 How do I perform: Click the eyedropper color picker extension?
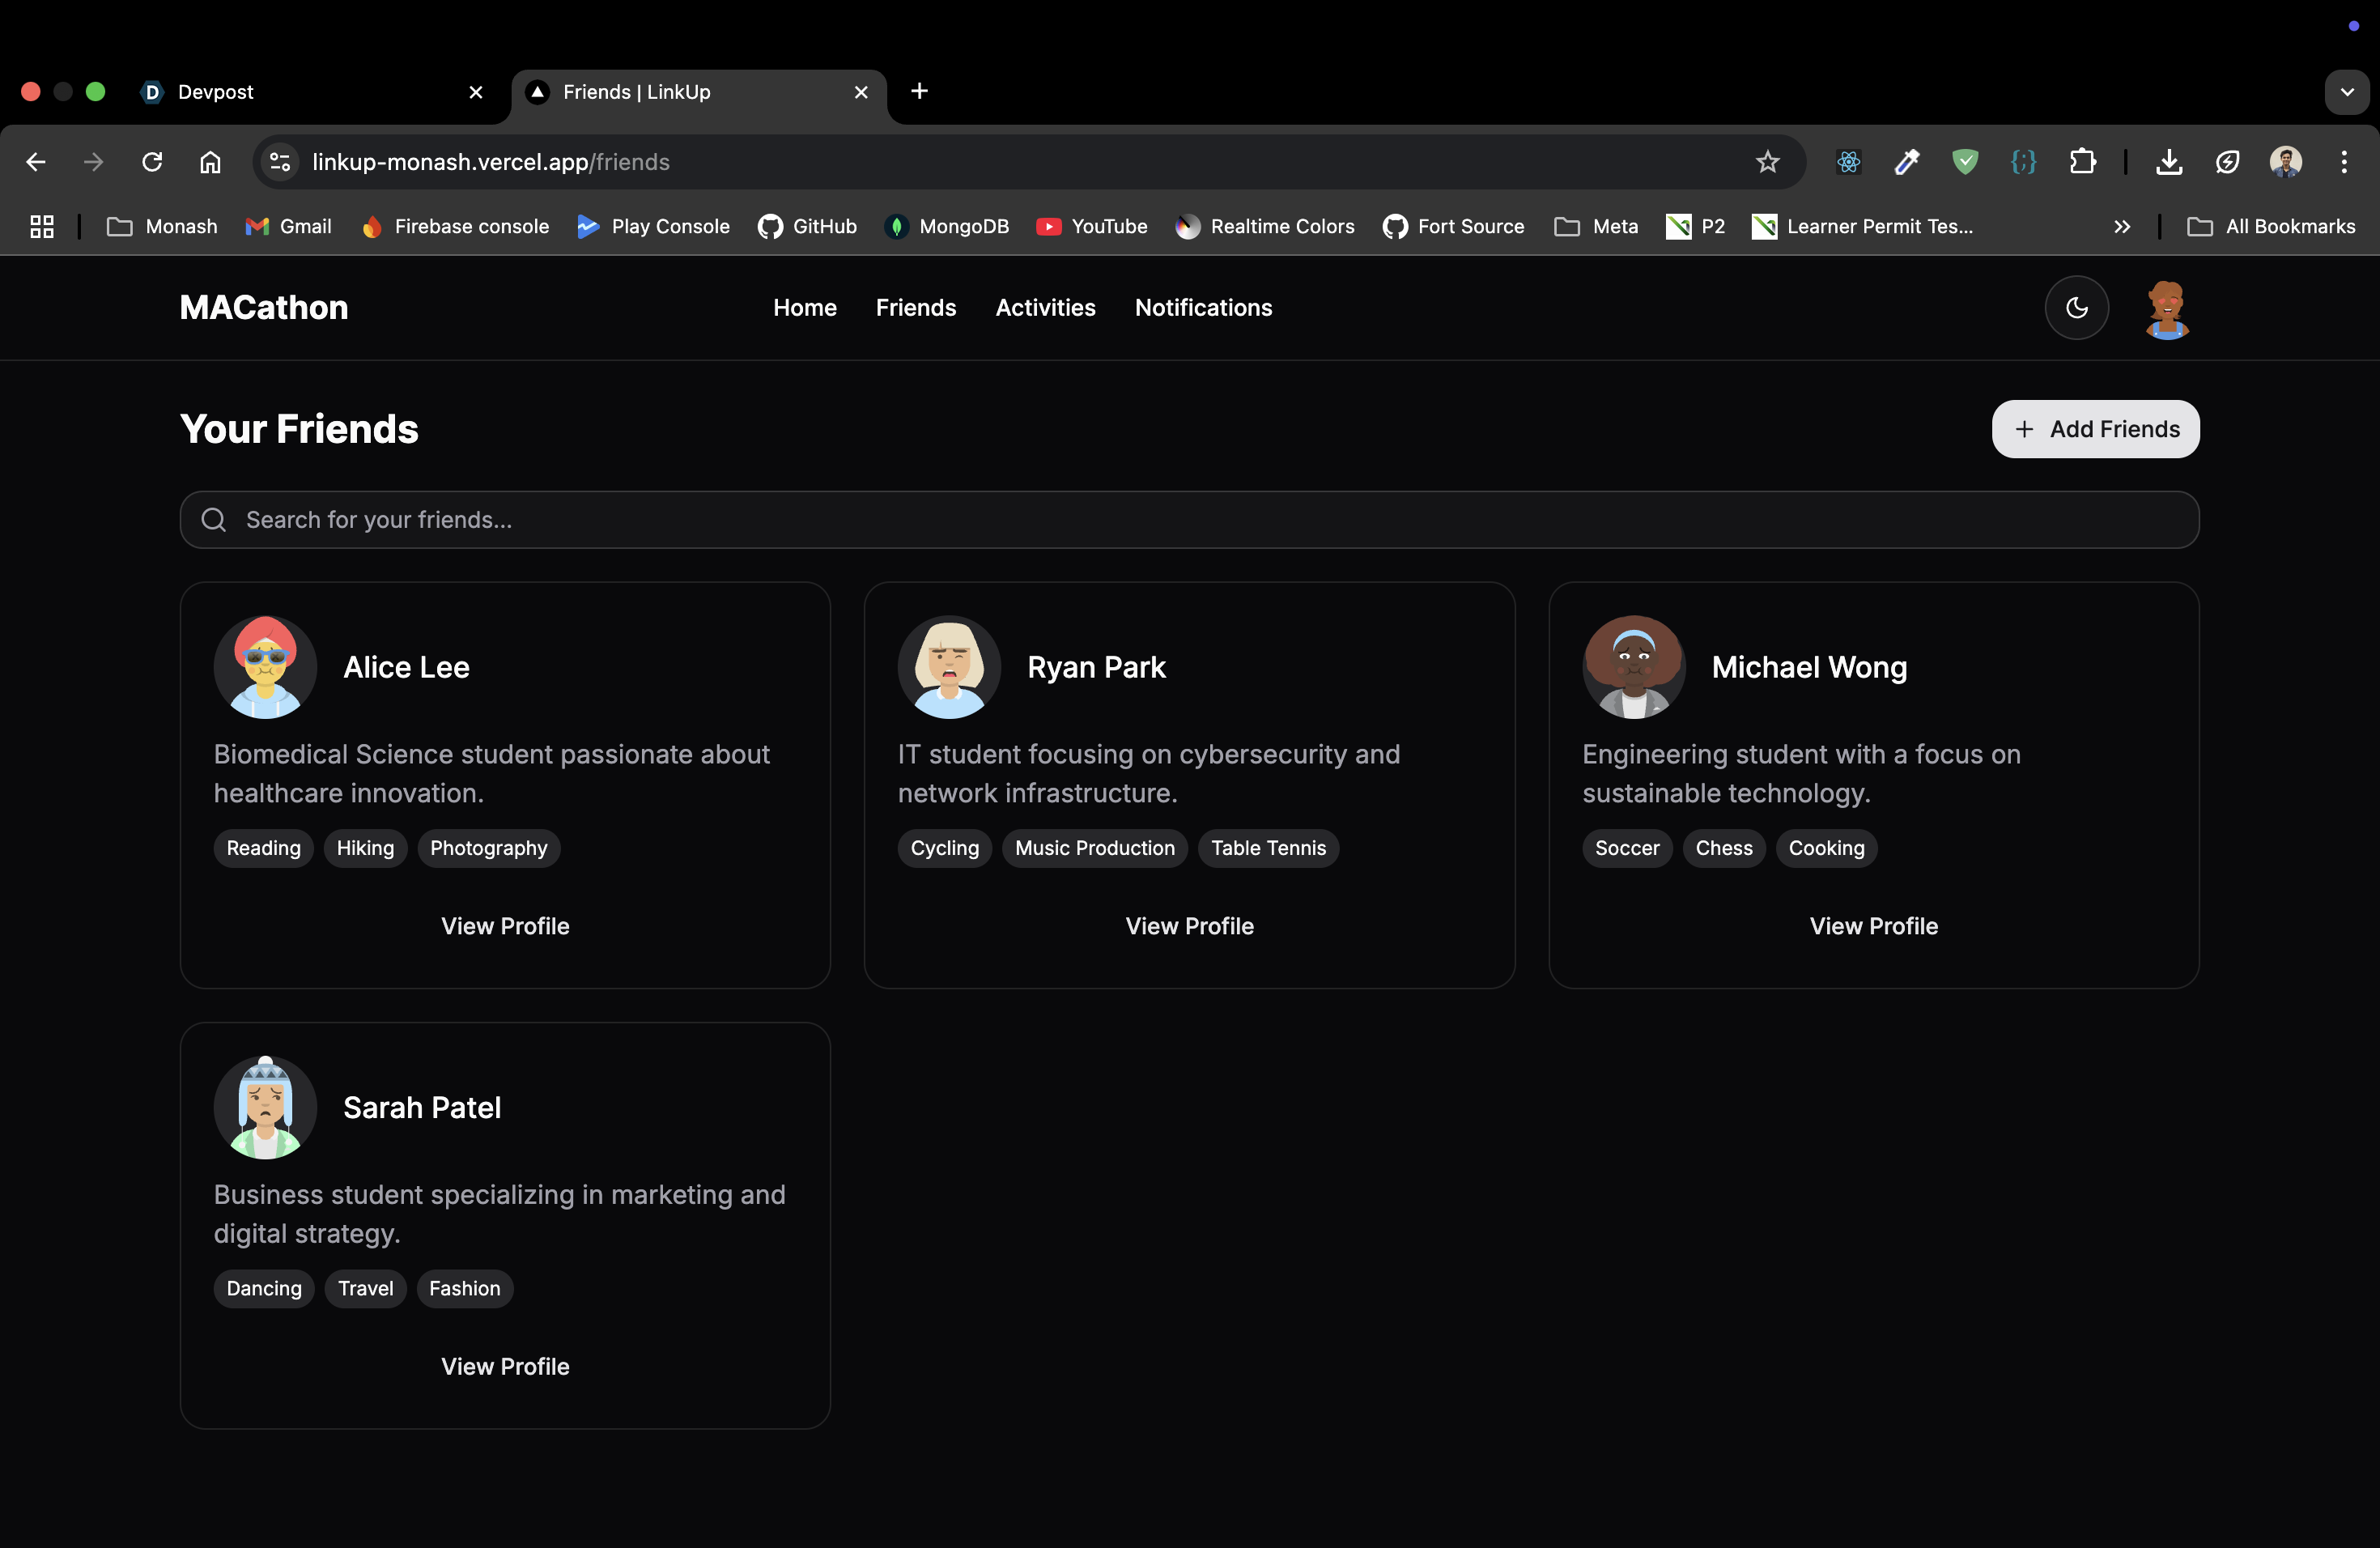pos(1906,162)
